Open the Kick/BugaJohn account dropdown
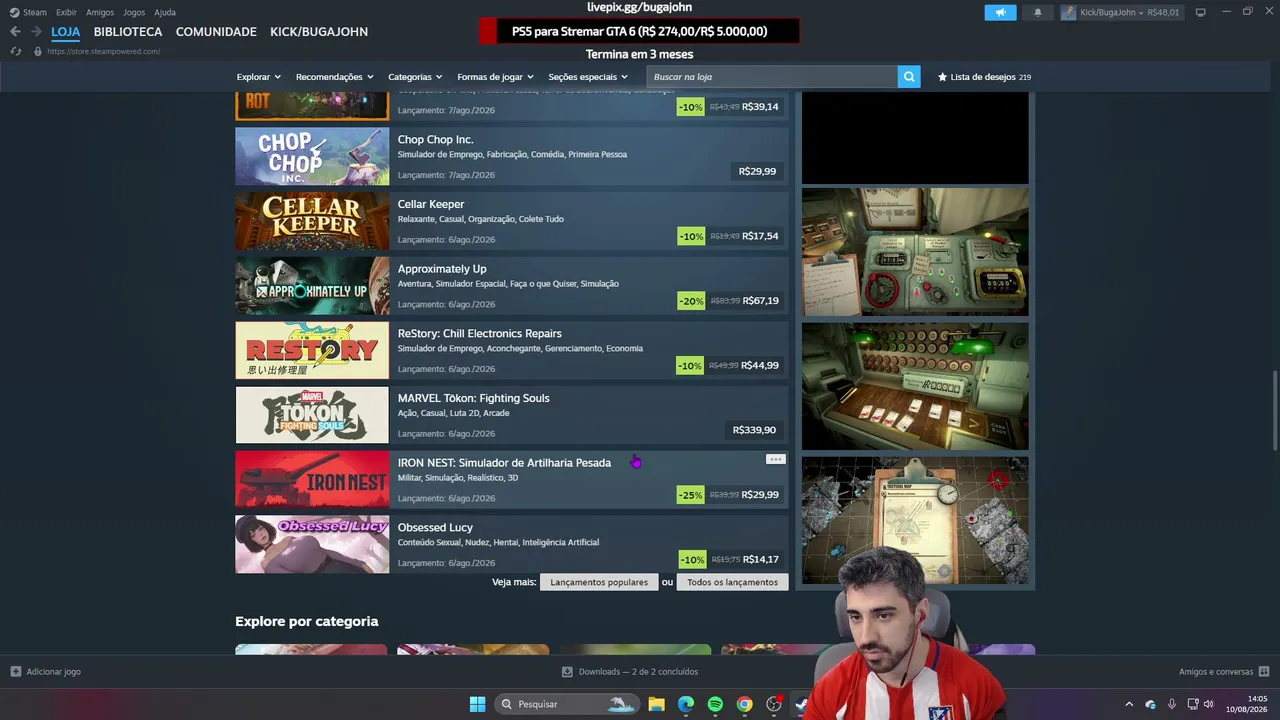This screenshot has height=720, width=1280. point(1112,12)
